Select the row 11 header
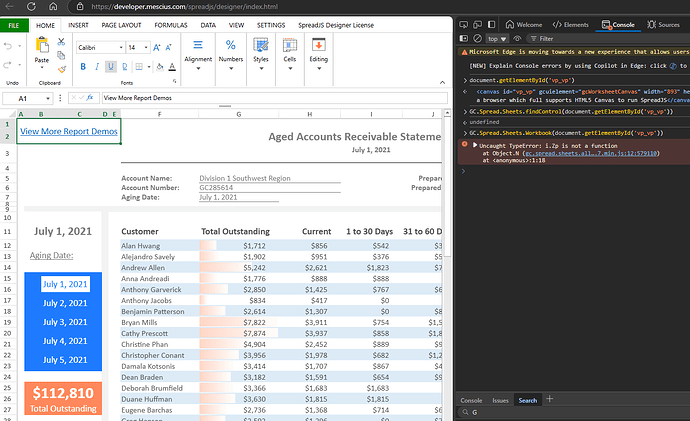This screenshot has height=421, width=690. point(7,231)
